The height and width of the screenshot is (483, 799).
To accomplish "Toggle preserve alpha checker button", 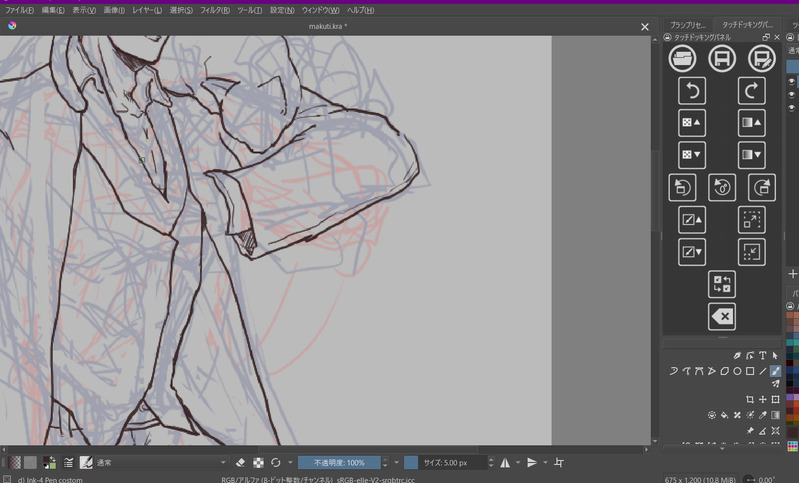I will (258, 463).
